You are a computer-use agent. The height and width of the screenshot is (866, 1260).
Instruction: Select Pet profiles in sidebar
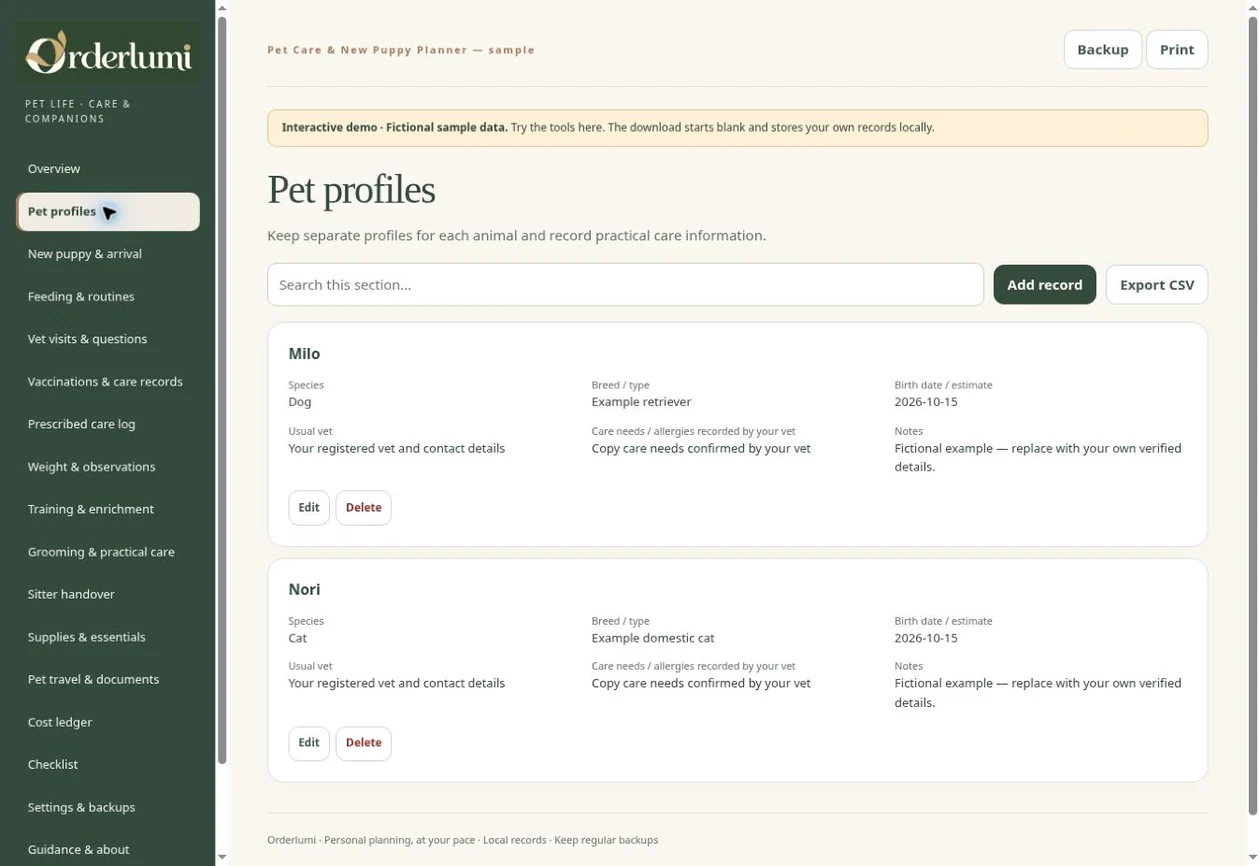(108, 212)
